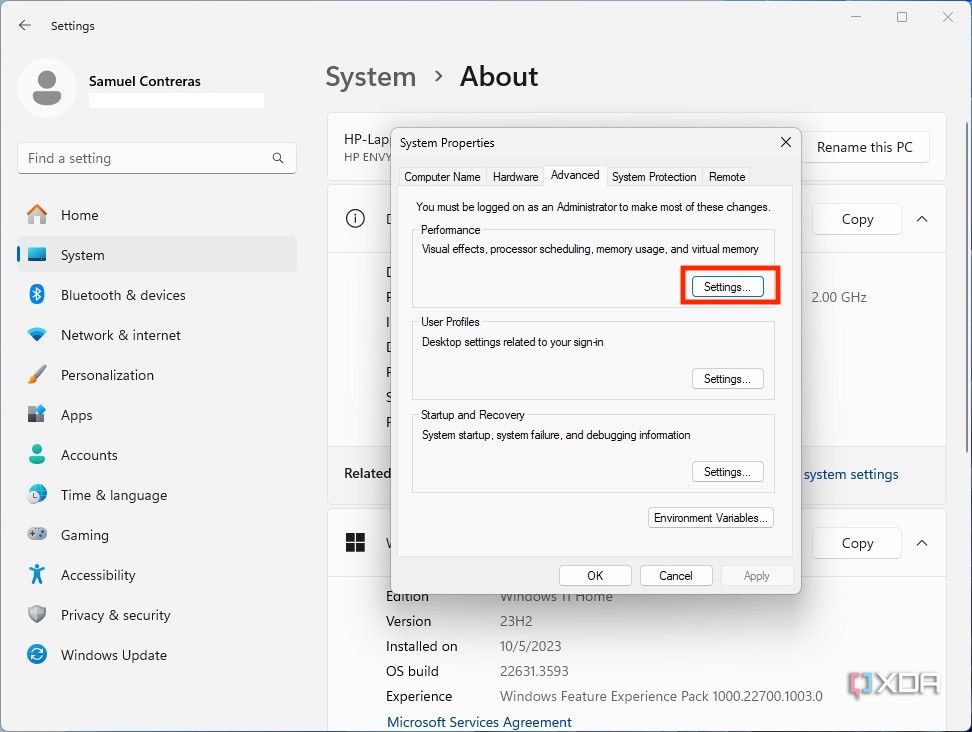The image size is (972, 732).
Task: Open Environment Variables
Action: [710, 518]
